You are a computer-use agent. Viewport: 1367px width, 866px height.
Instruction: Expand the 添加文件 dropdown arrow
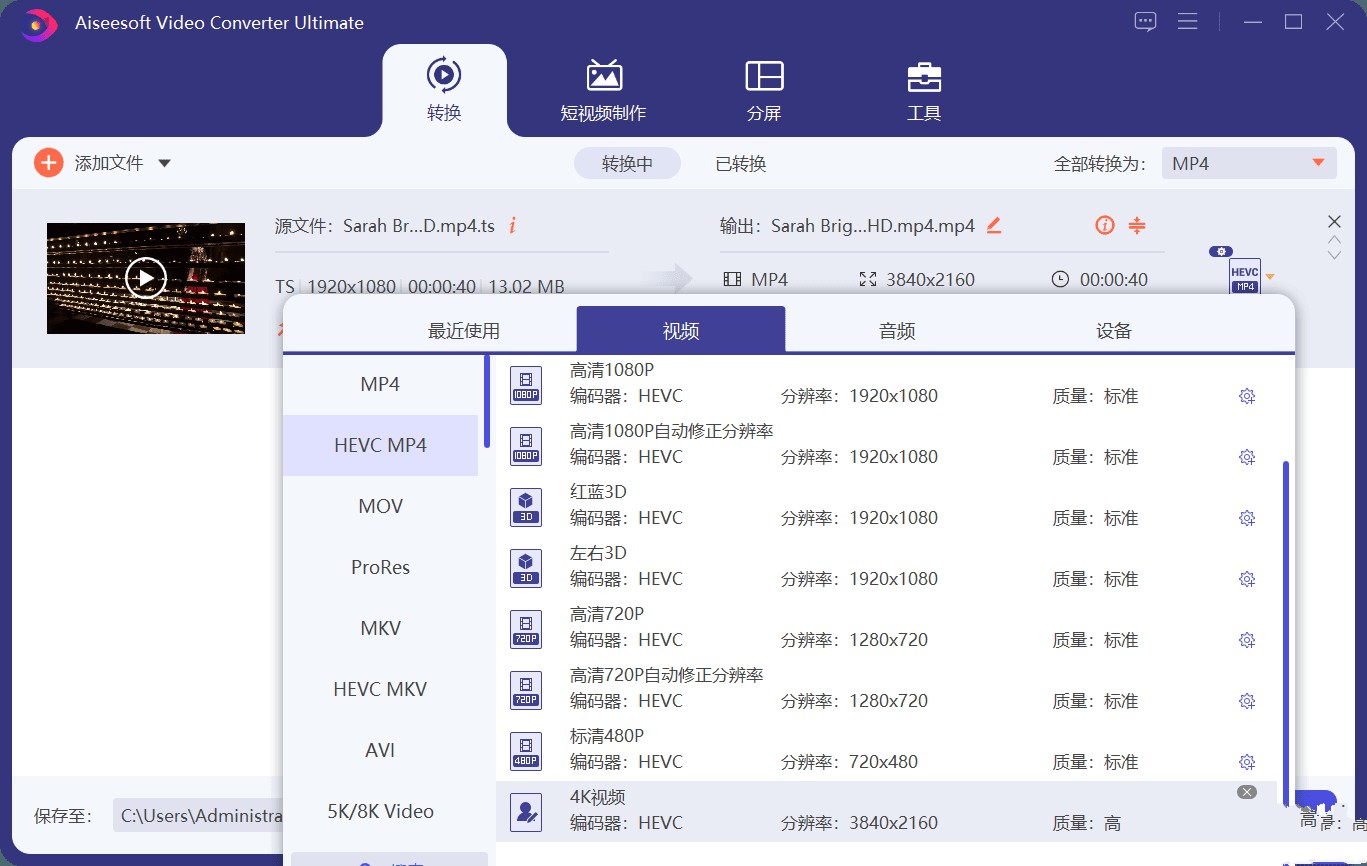(165, 164)
